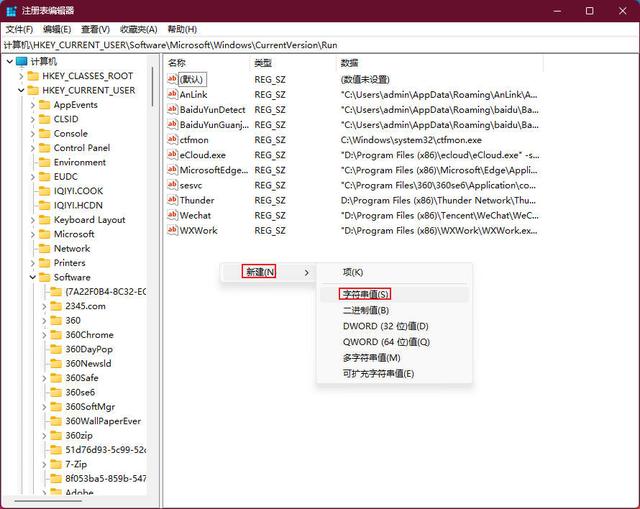Click the WXWork entry icon
The image size is (640, 509).
click(172, 230)
